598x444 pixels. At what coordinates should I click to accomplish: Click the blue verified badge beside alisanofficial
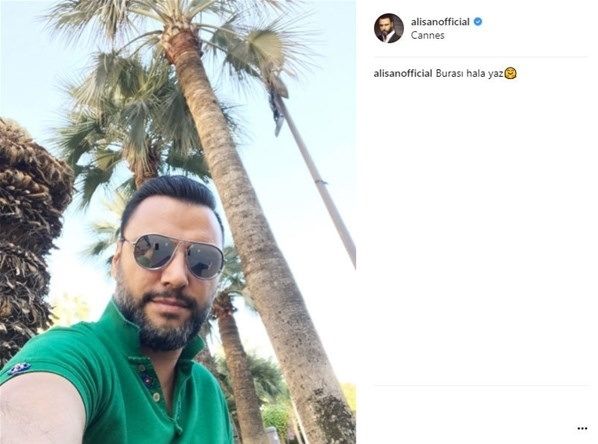click(478, 22)
